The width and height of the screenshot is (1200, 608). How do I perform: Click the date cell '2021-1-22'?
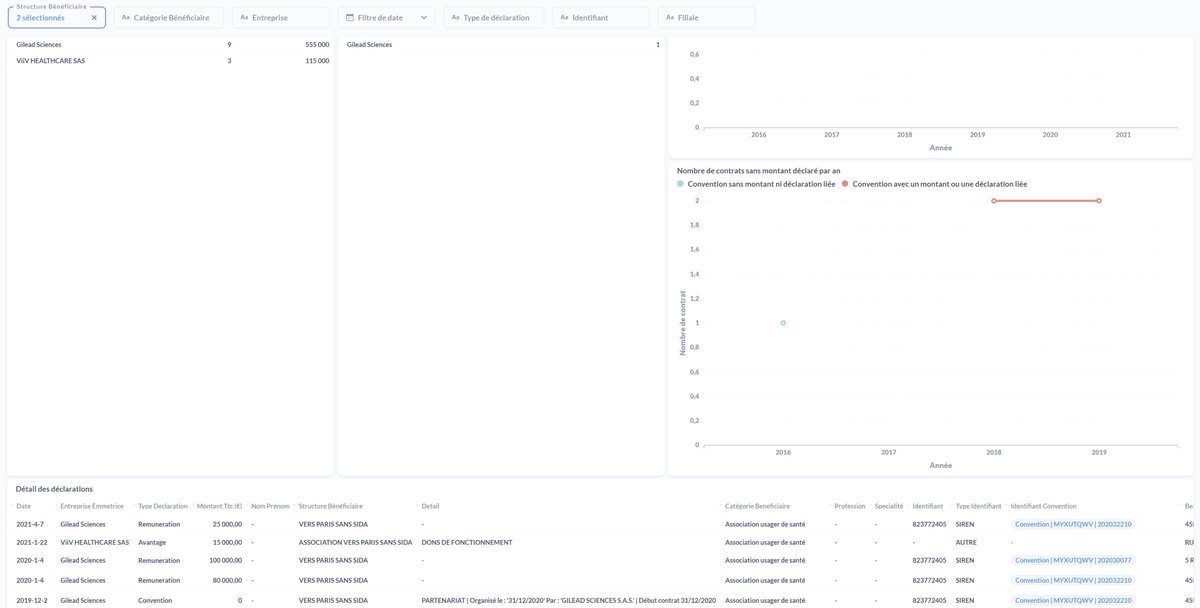(31, 542)
